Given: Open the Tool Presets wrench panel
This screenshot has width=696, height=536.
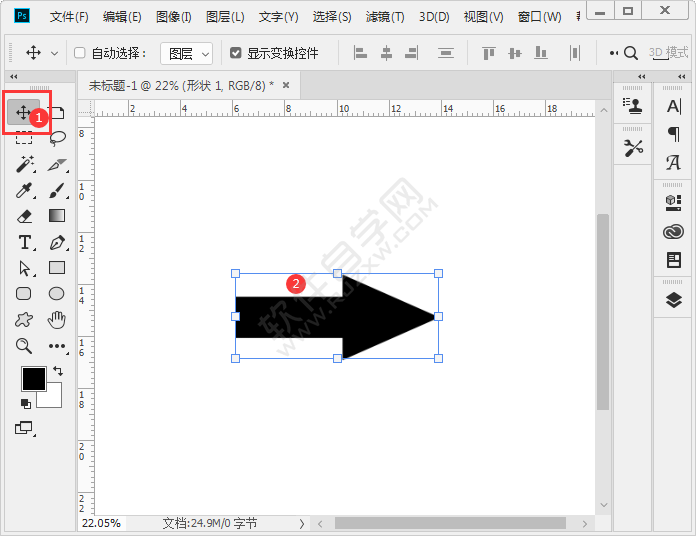Looking at the screenshot, I should pos(633,148).
